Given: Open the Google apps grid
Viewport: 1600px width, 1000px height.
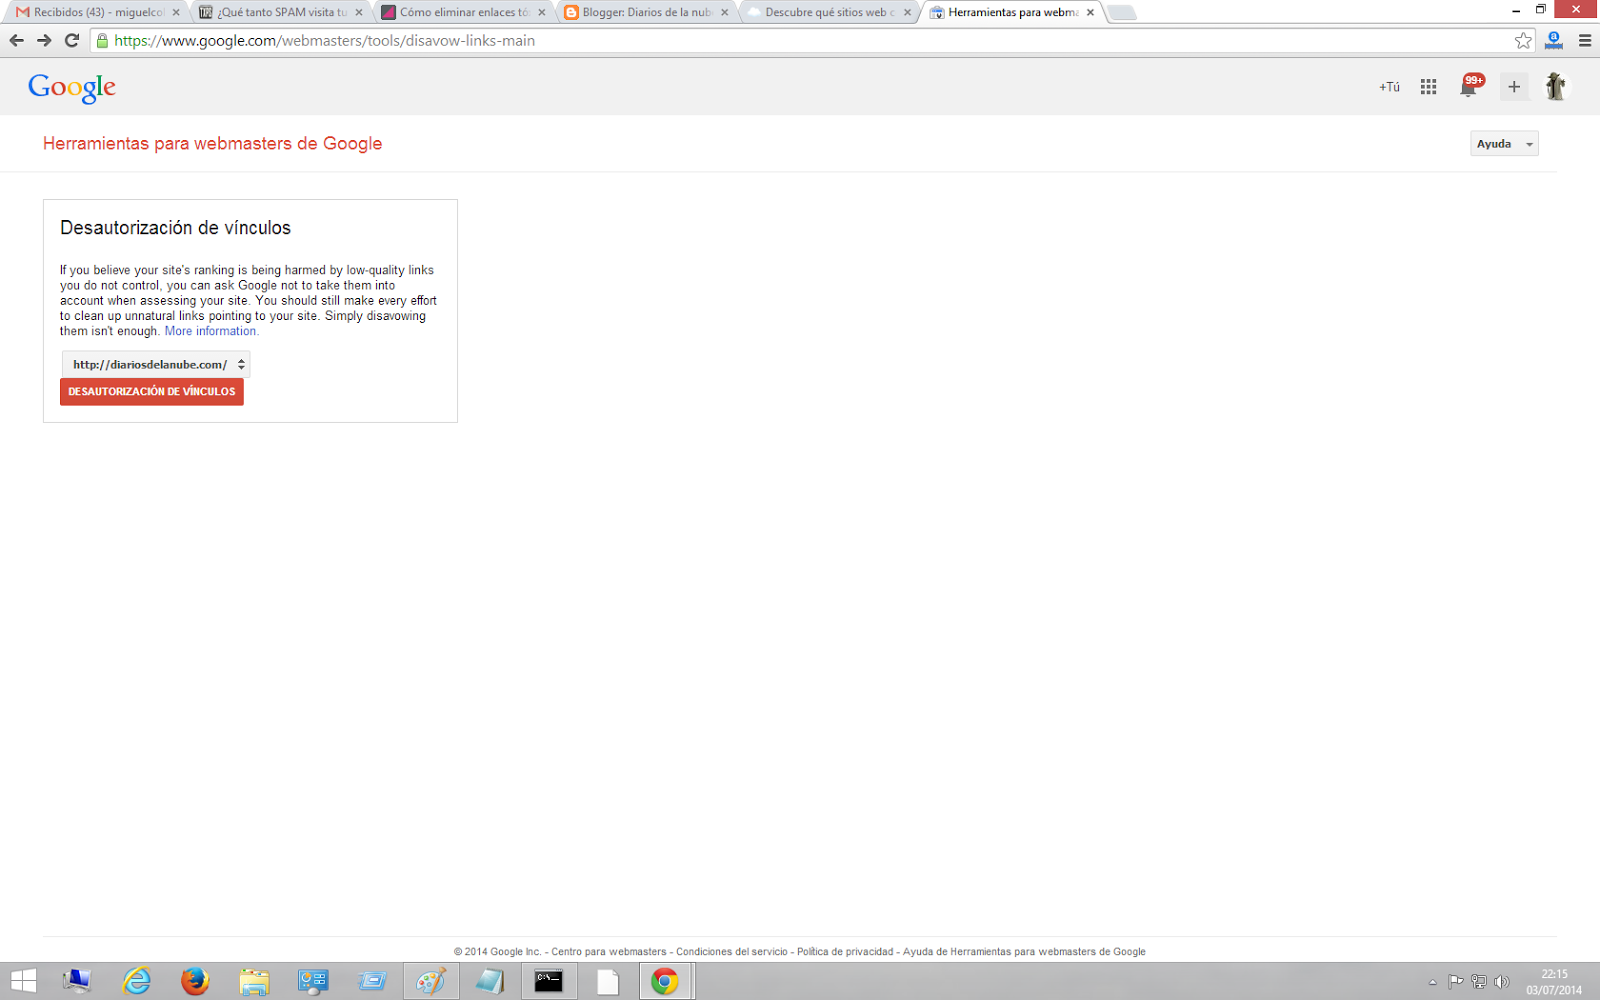Looking at the screenshot, I should point(1428,87).
